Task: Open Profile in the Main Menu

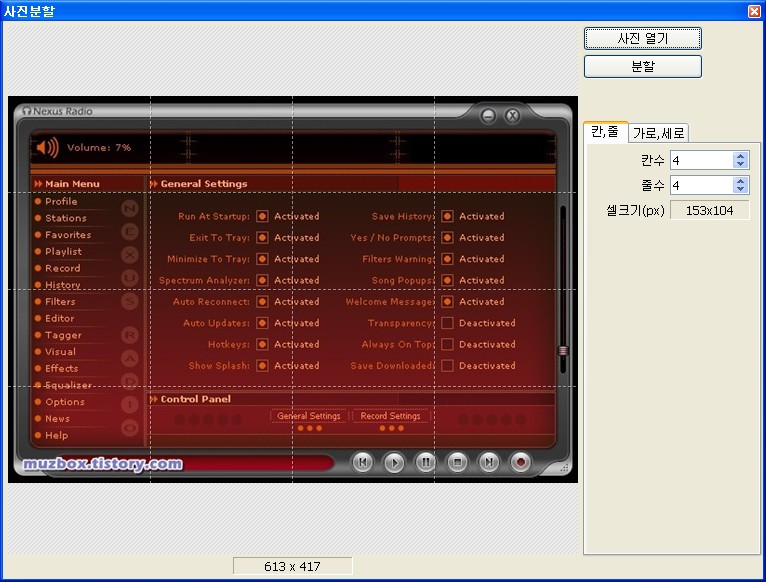Action: [x=61, y=201]
